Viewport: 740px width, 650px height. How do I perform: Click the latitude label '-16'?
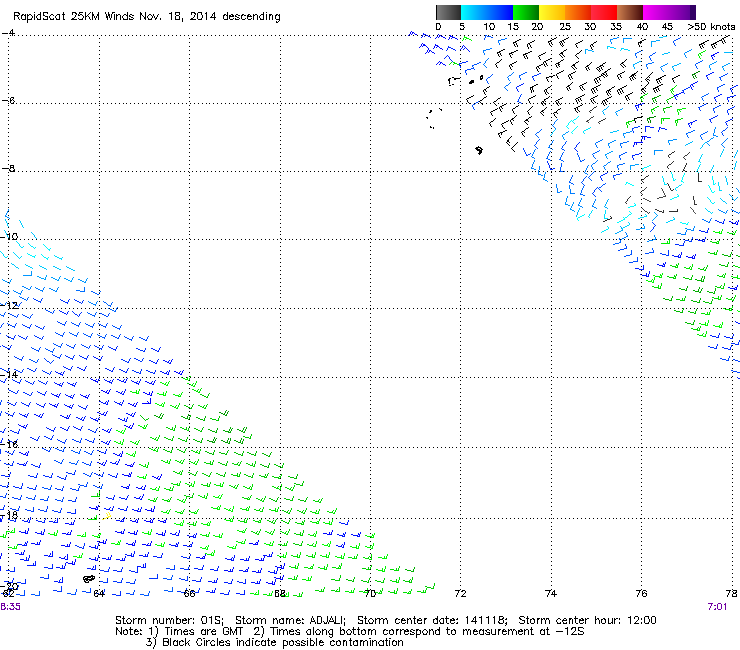(9, 444)
